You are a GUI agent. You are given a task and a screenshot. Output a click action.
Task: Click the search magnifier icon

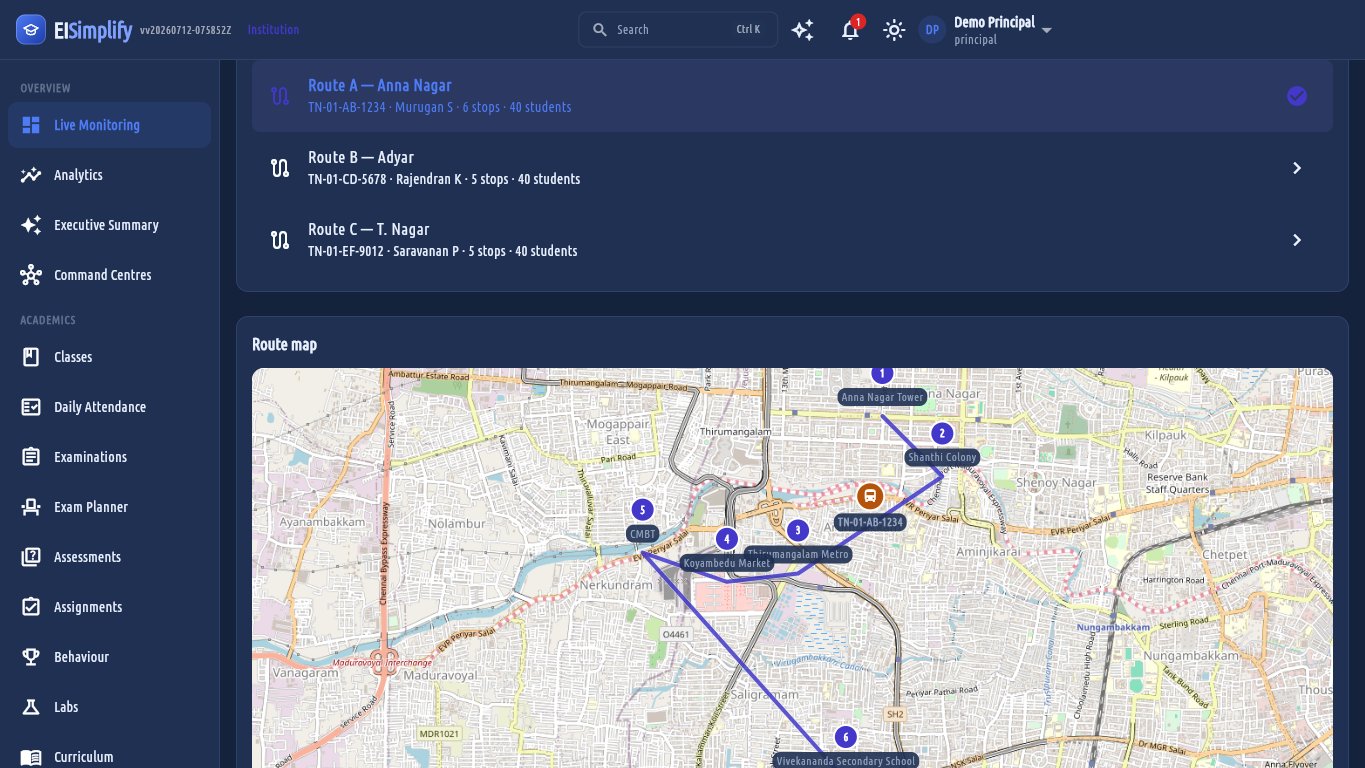600,30
